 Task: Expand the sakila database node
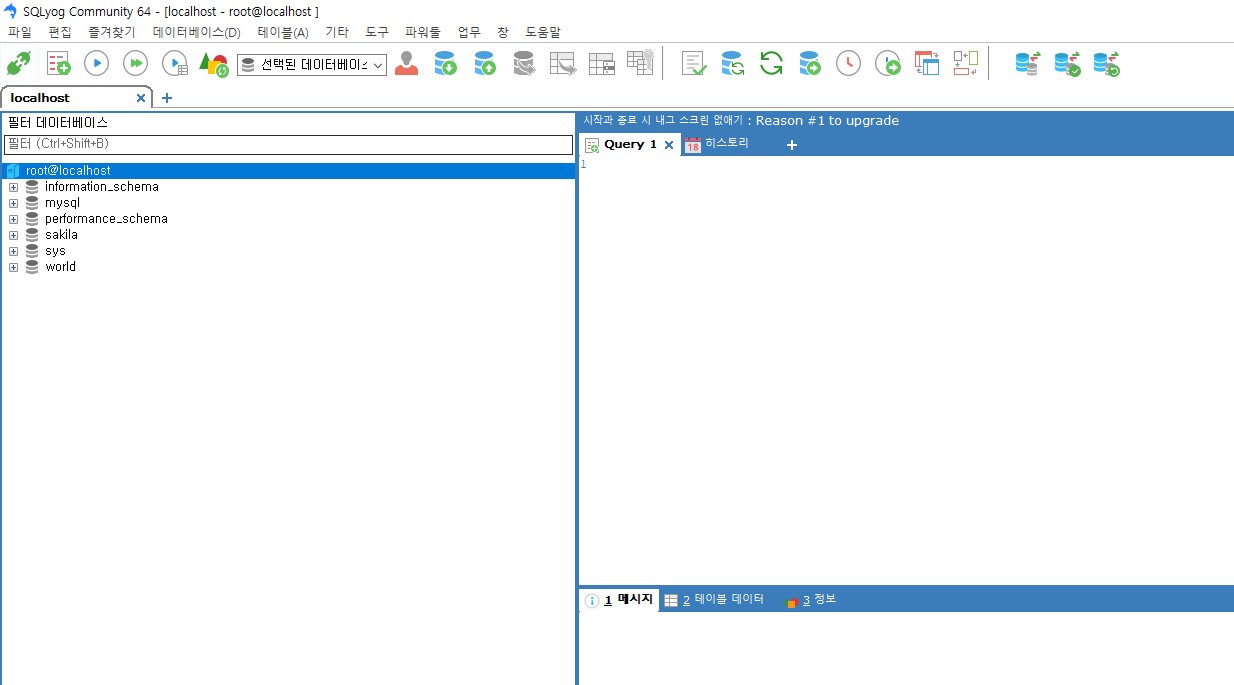tap(14, 235)
